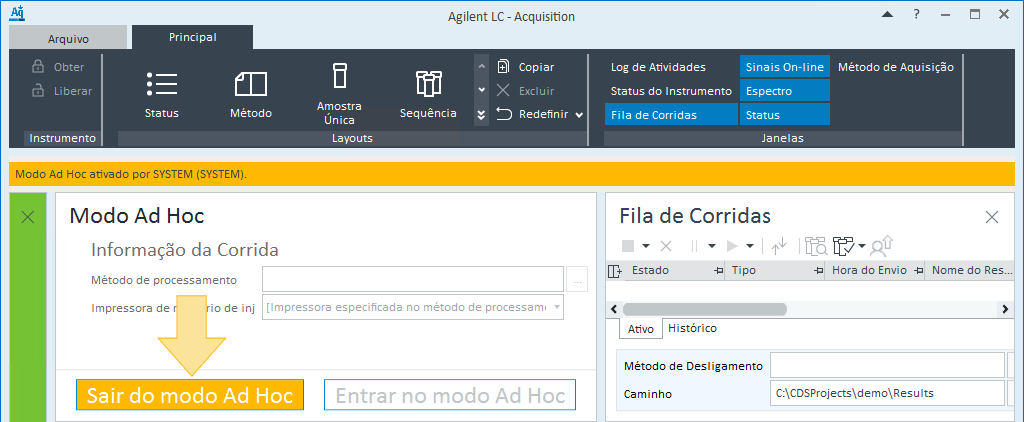Viewport: 1024px width, 422px height.
Task: Switch to the Histórico tab
Action: pyautogui.click(x=692, y=328)
